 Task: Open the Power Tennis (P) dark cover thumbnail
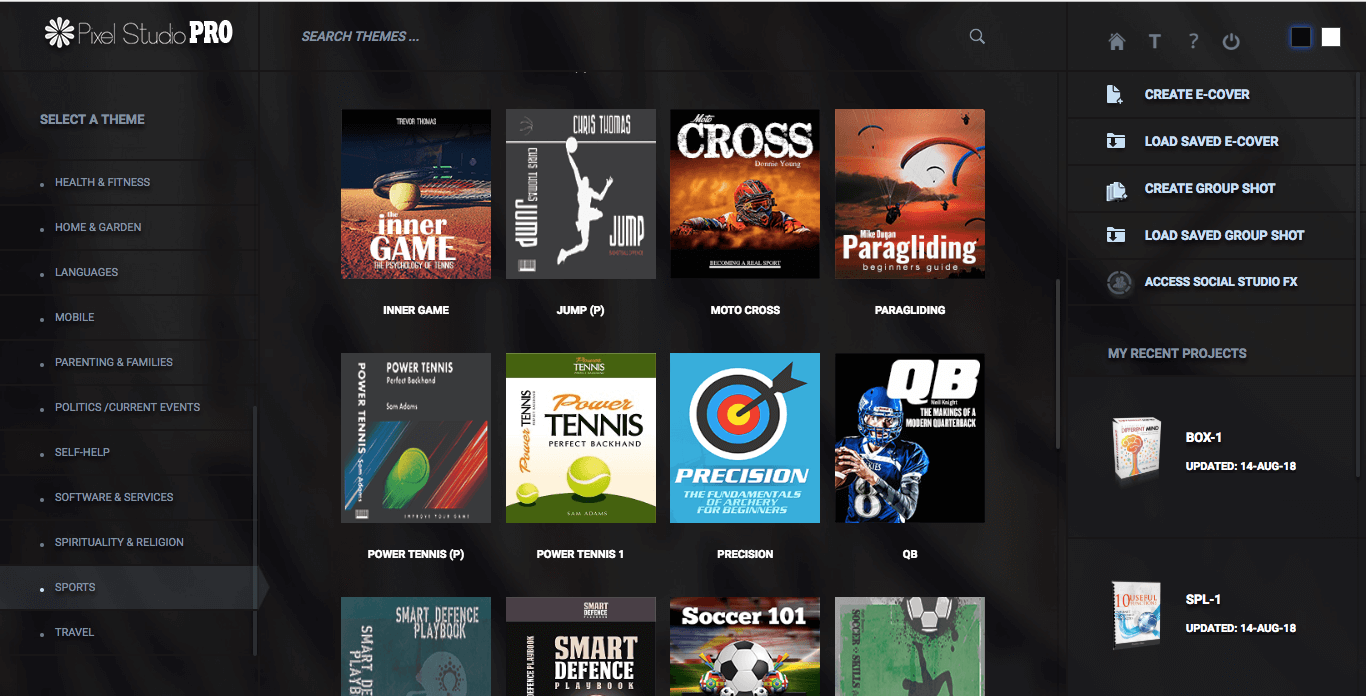(x=416, y=438)
